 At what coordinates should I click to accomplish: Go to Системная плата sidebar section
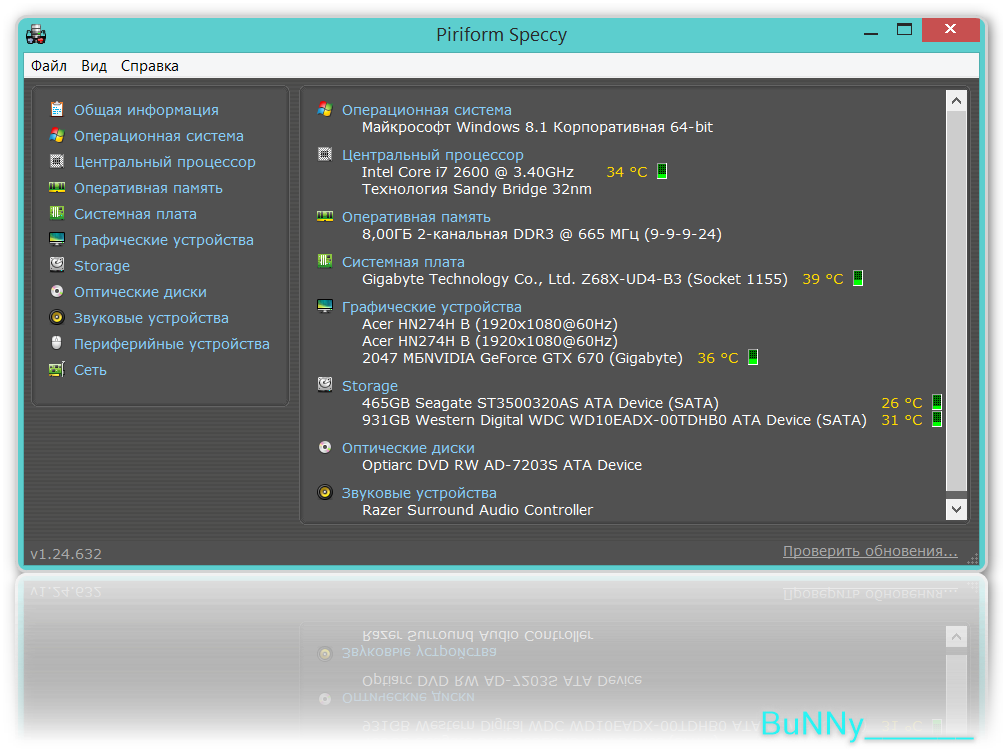pos(135,214)
